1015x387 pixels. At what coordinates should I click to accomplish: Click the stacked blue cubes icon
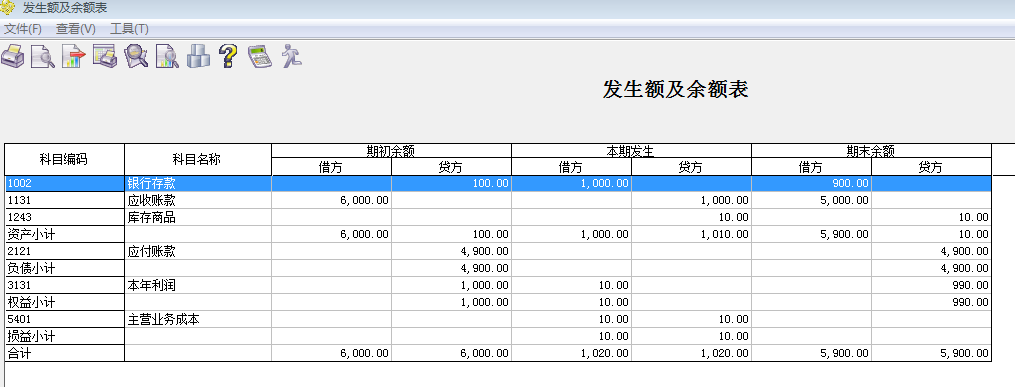[198, 56]
